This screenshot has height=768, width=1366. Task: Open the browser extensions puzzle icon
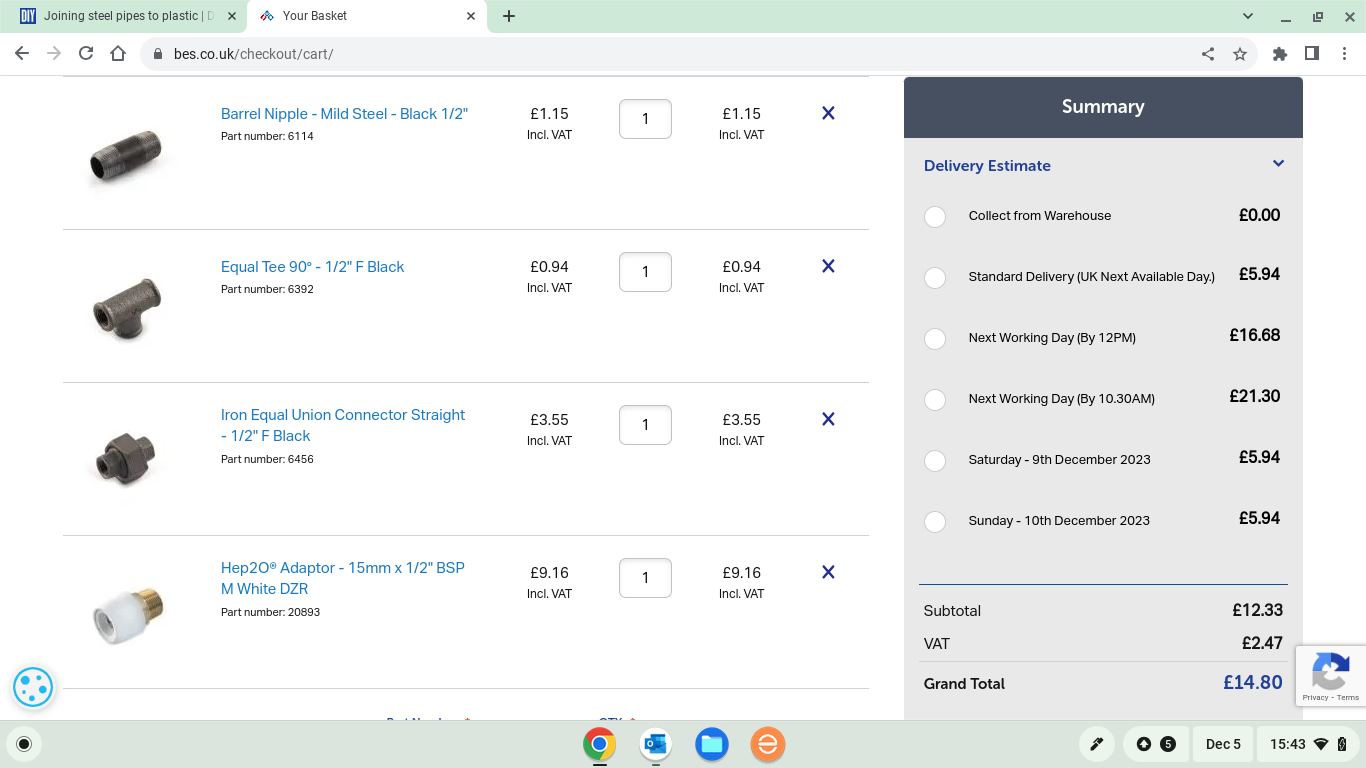point(1280,54)
